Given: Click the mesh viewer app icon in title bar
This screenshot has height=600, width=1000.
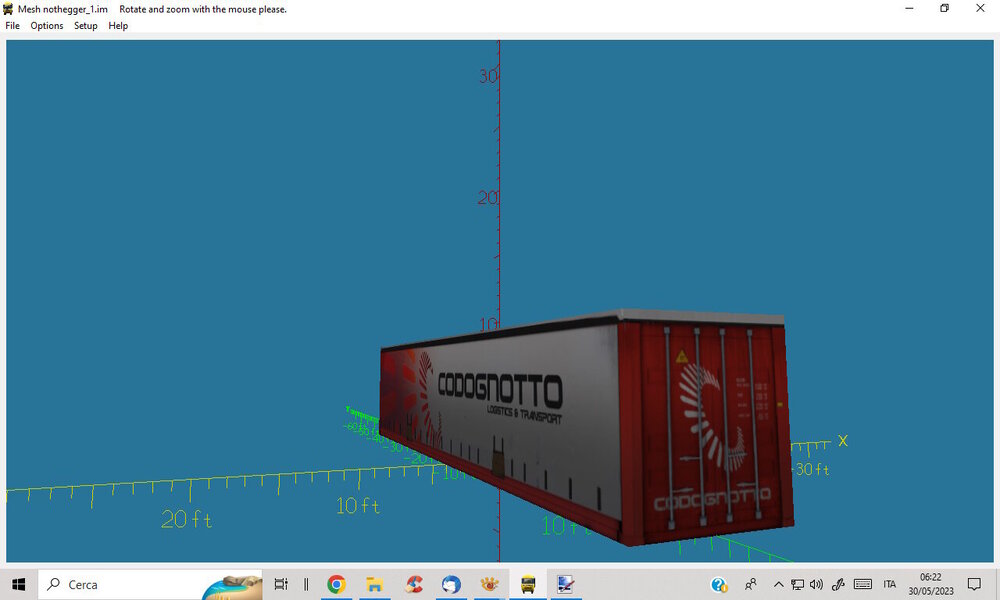Looking at the screenshot, I should (x=8, y=9).
